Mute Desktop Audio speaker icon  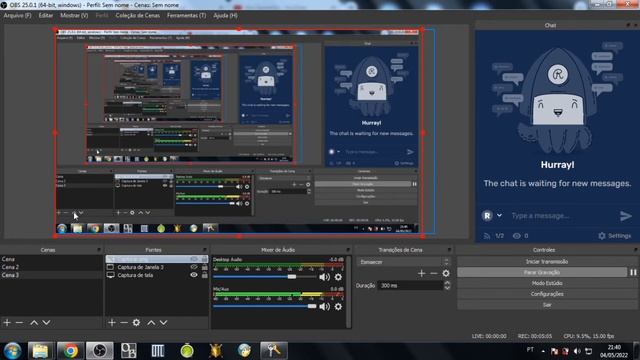pyautogui.click(x=324, y=277)
